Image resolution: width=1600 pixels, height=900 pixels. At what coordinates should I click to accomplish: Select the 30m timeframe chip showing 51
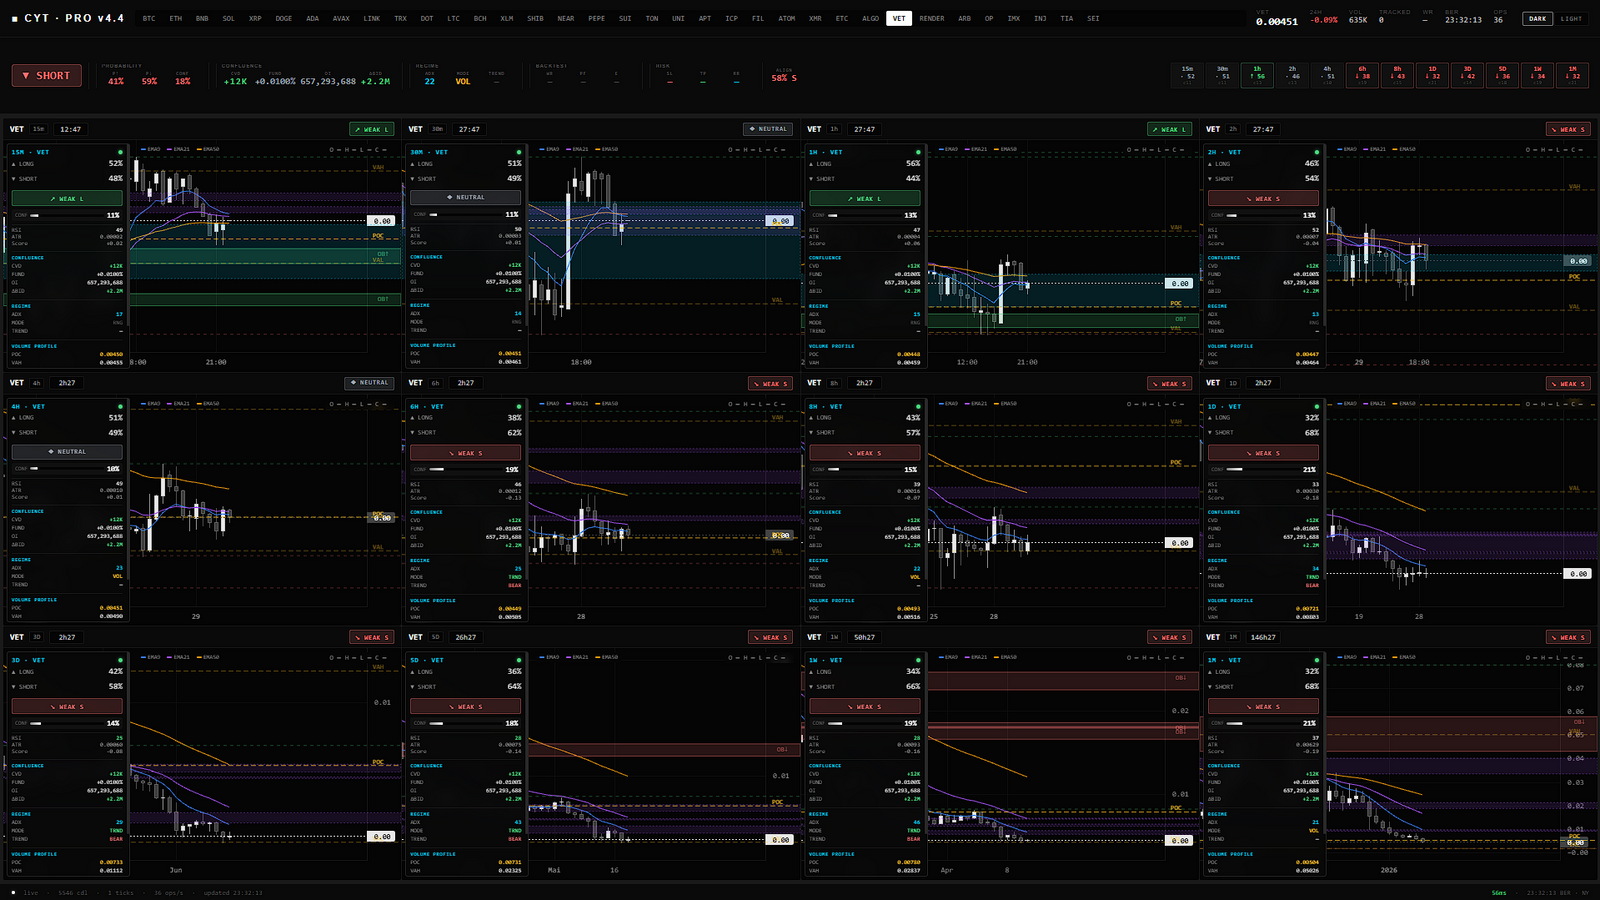[1222, 74]
